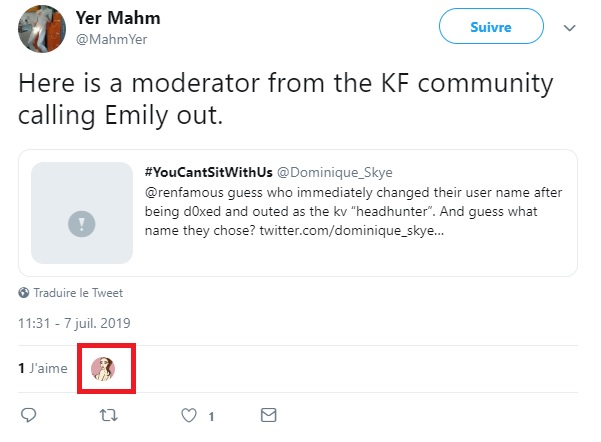Open the @MahmYer handle link
Image resolution: width=601 pixels, height=442 pixels.
pos(112,39)
